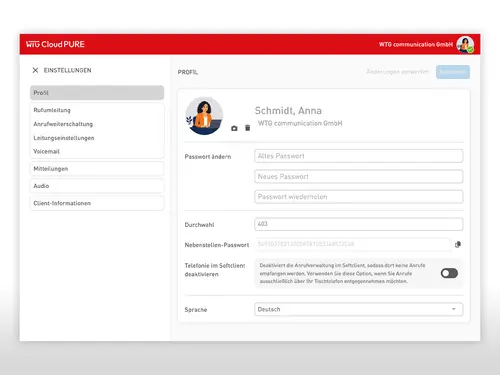Click the Altes Passwort field
The image size is (500, 375).
click(x=359, y=156)
